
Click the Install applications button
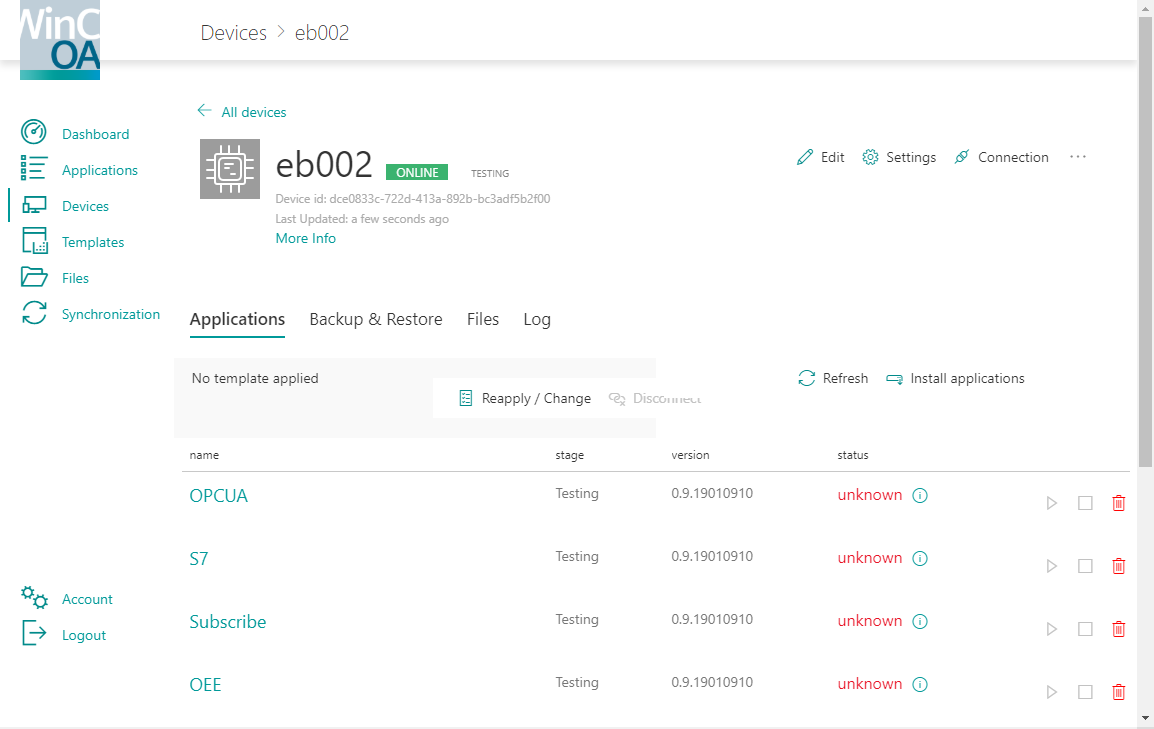(x=955, y=378)
